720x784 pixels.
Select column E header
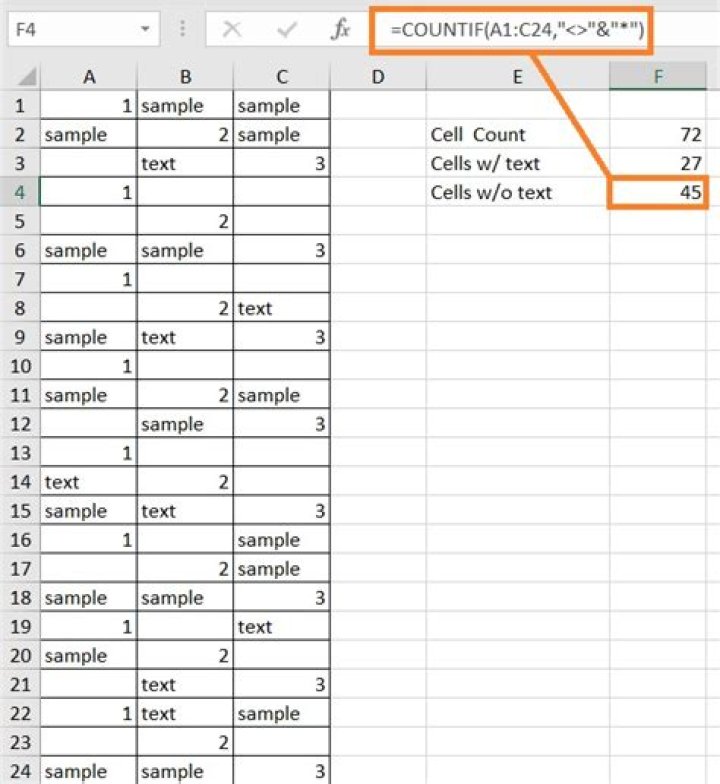point(518,77)
